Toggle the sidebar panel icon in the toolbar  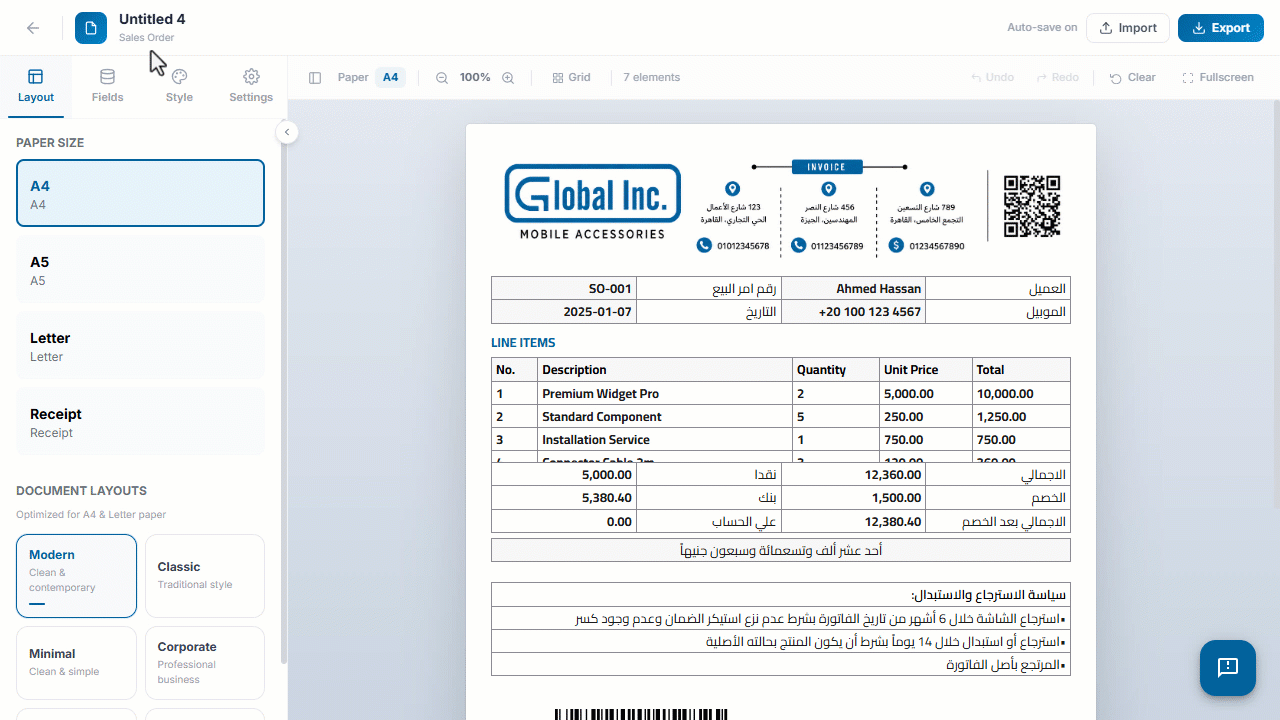click(315, 78)
